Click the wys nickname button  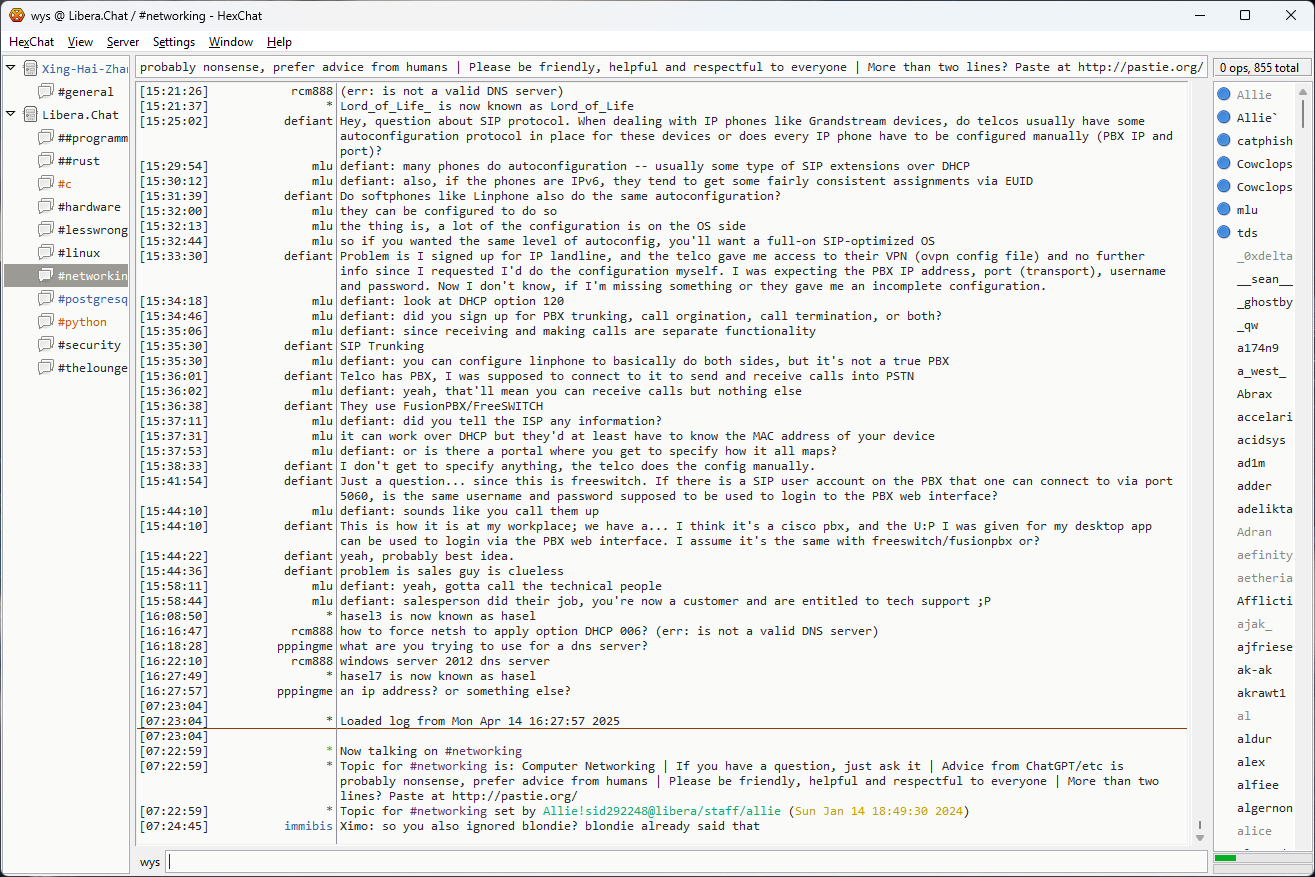click(x=150, y=862)
